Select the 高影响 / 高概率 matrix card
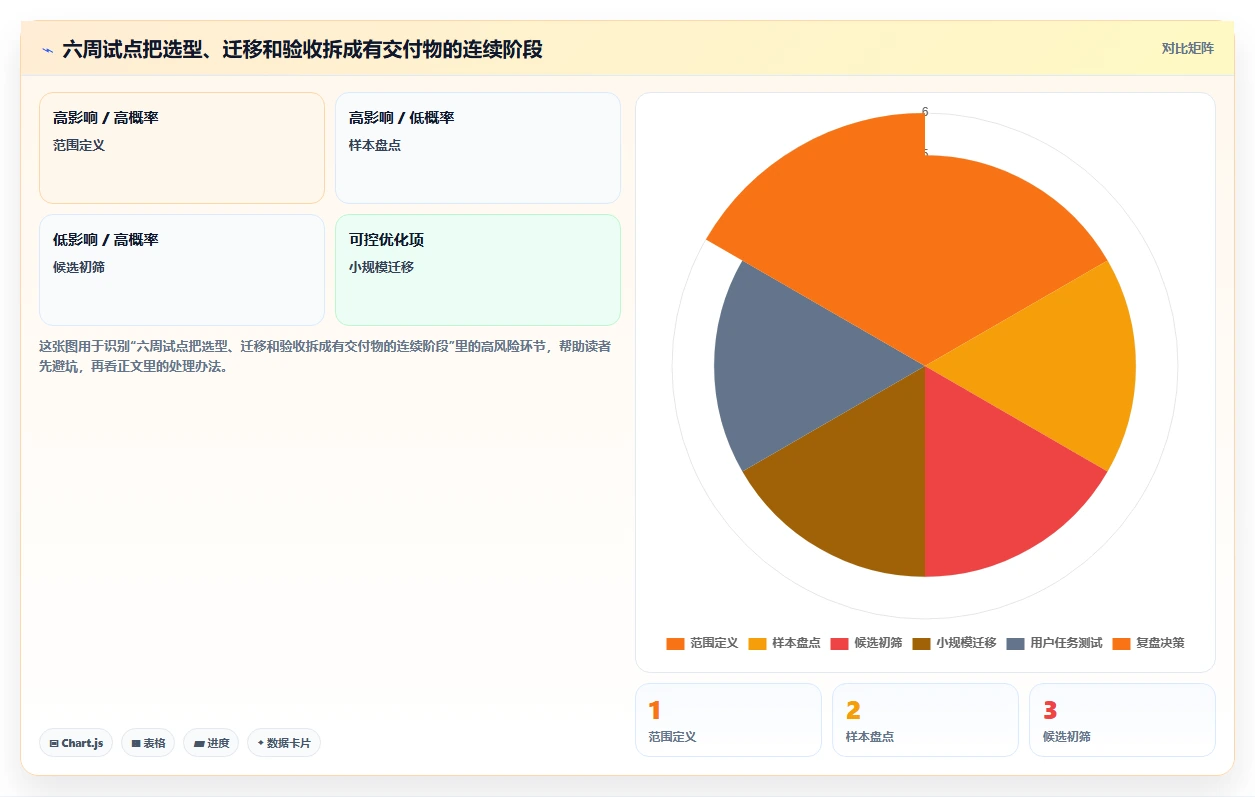 [182, 148]
